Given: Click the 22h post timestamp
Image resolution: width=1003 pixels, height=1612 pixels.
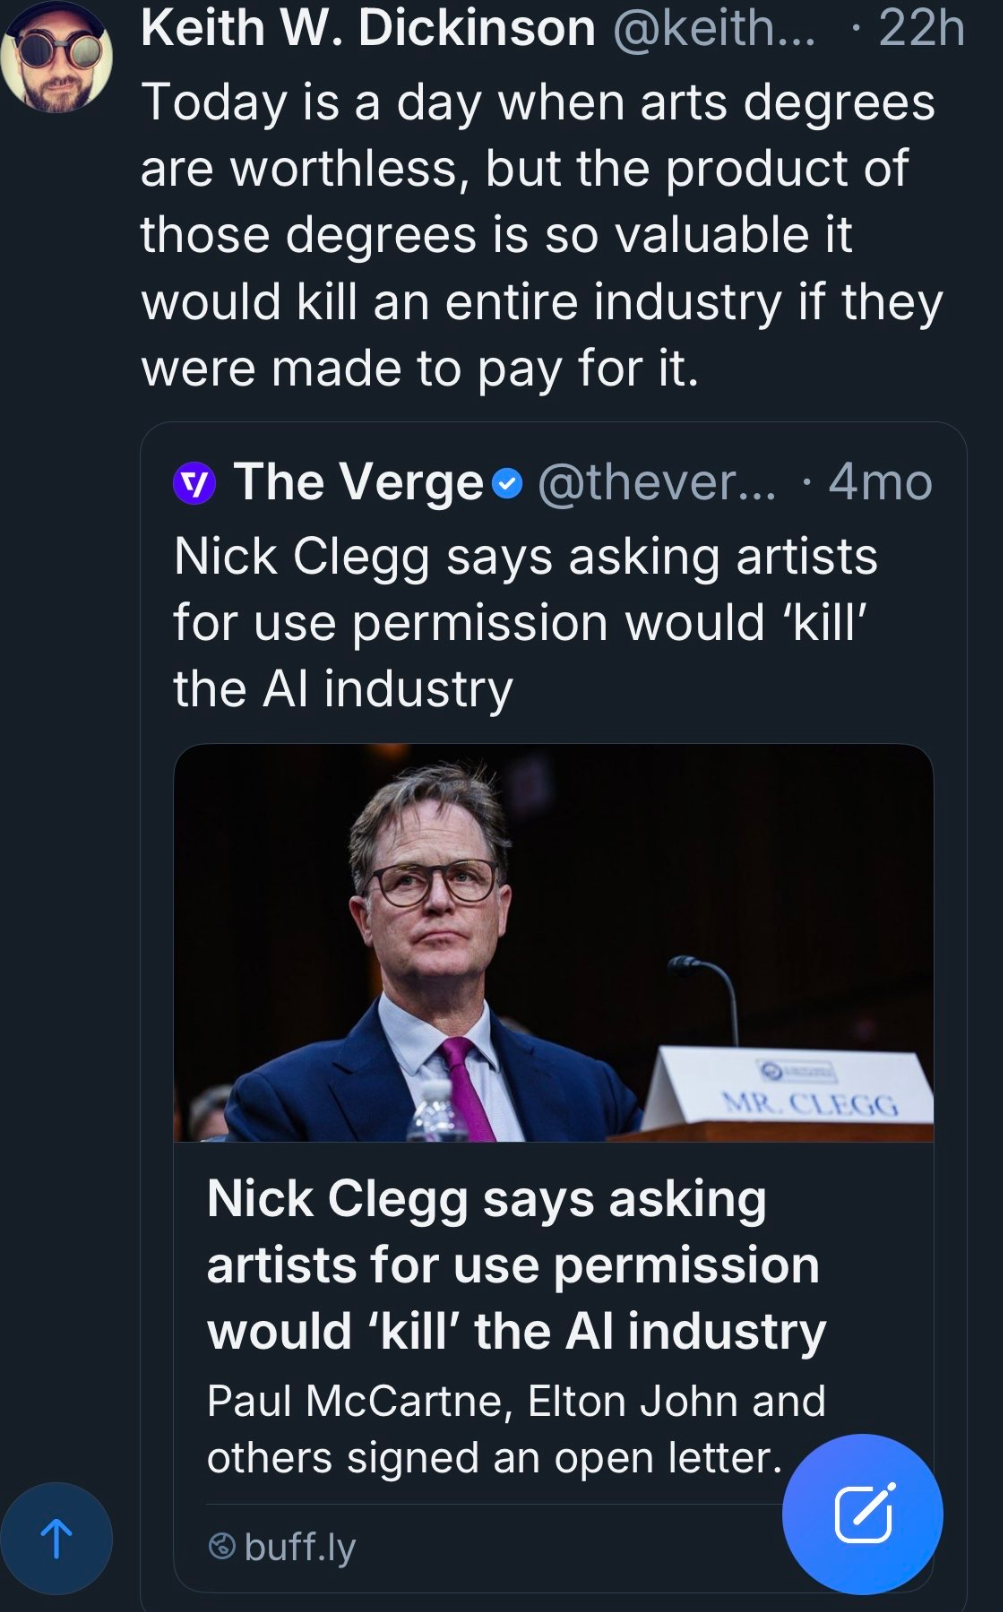Looking at the screenshot, I should (921, 28).
